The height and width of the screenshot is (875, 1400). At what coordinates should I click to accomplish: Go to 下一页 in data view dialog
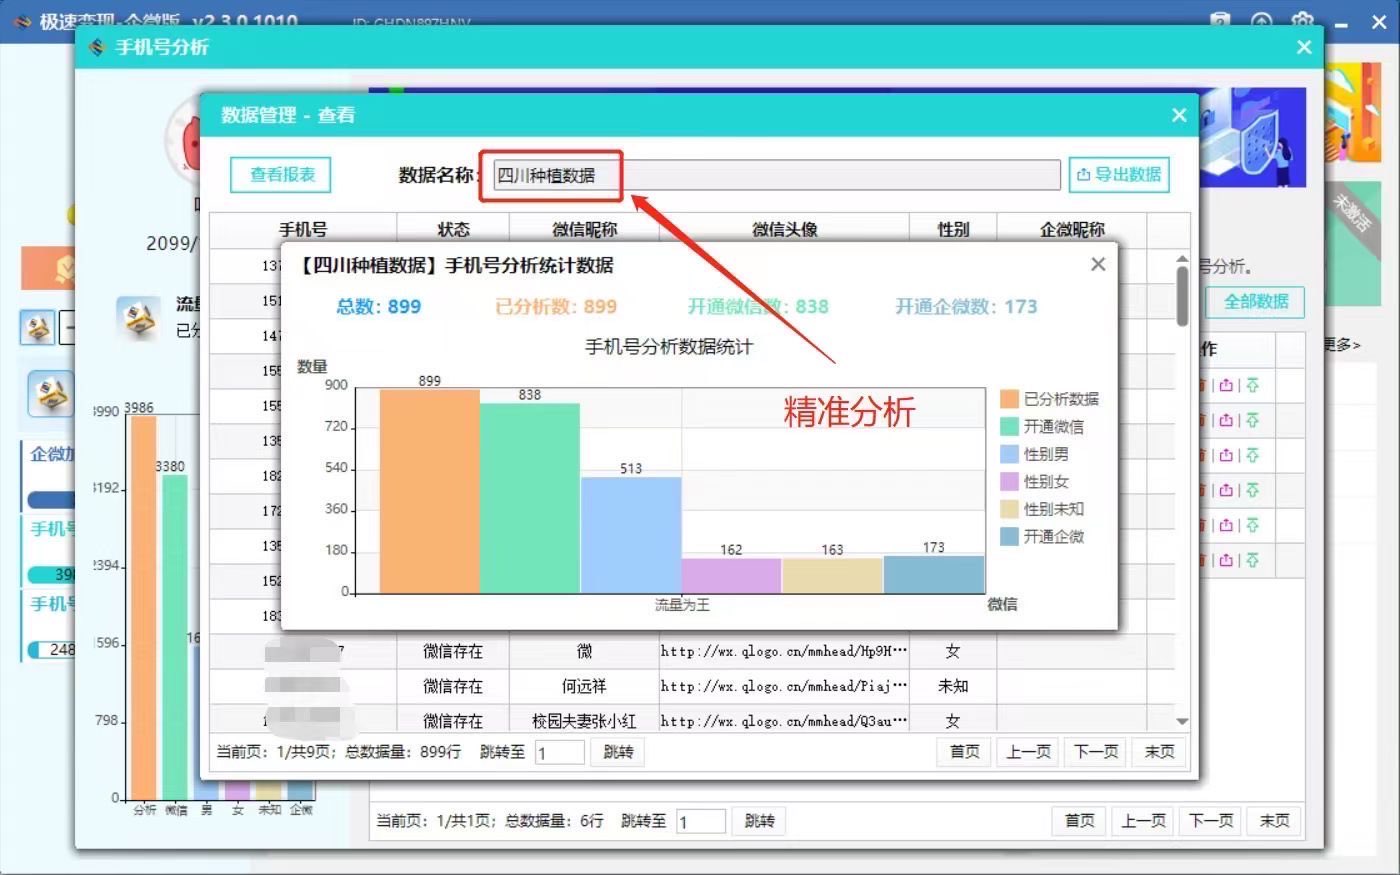[x=1095, y=752]
